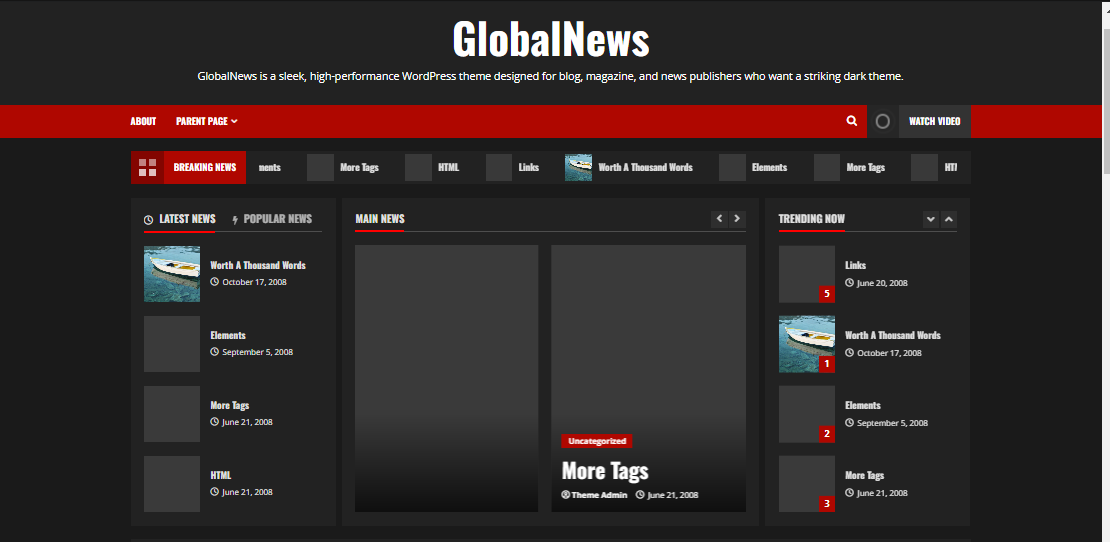Click the left blank Main News slide card
The width and height of the screenshot is (1110, 542).
[x=447, y=379]
